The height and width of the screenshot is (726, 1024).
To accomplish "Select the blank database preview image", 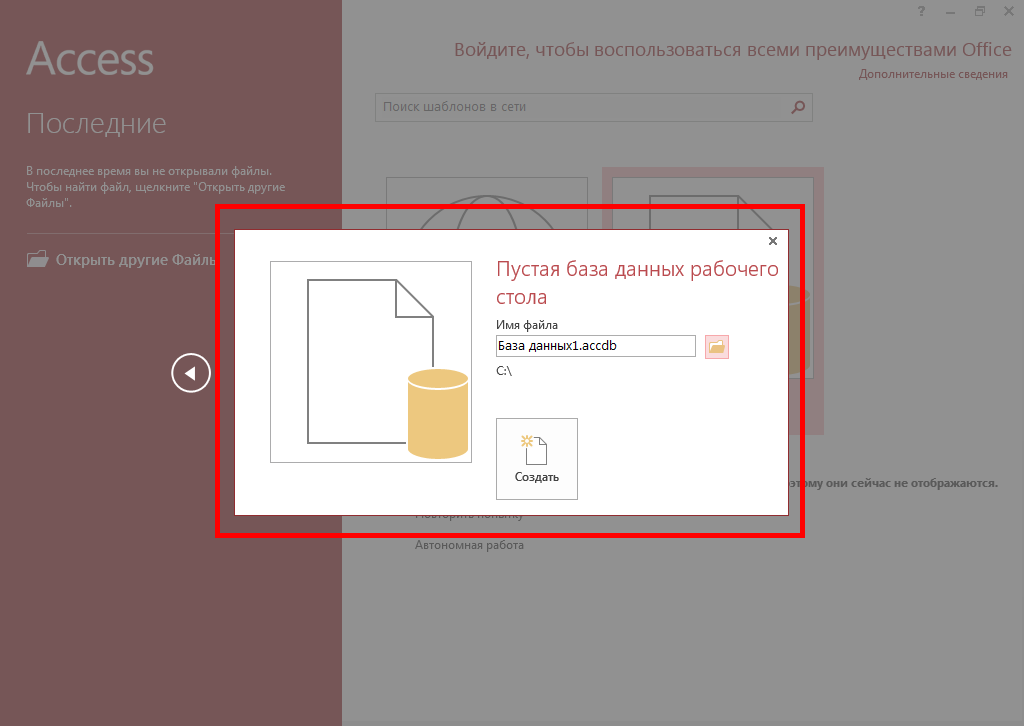I will tap(371, 362).
